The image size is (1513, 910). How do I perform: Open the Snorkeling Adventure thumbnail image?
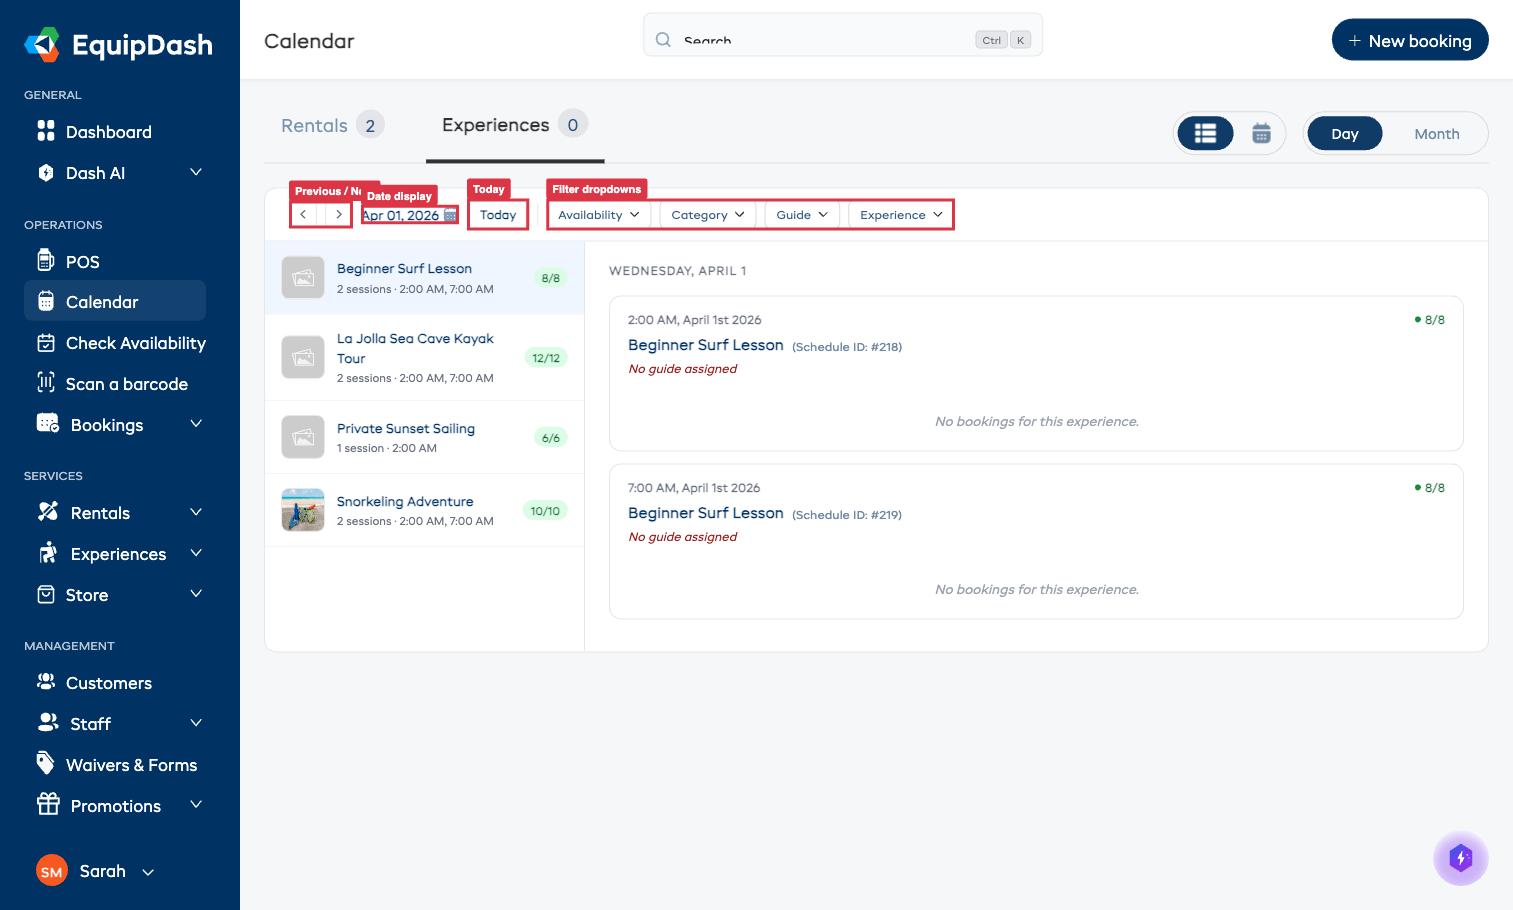tap(302, 509)
